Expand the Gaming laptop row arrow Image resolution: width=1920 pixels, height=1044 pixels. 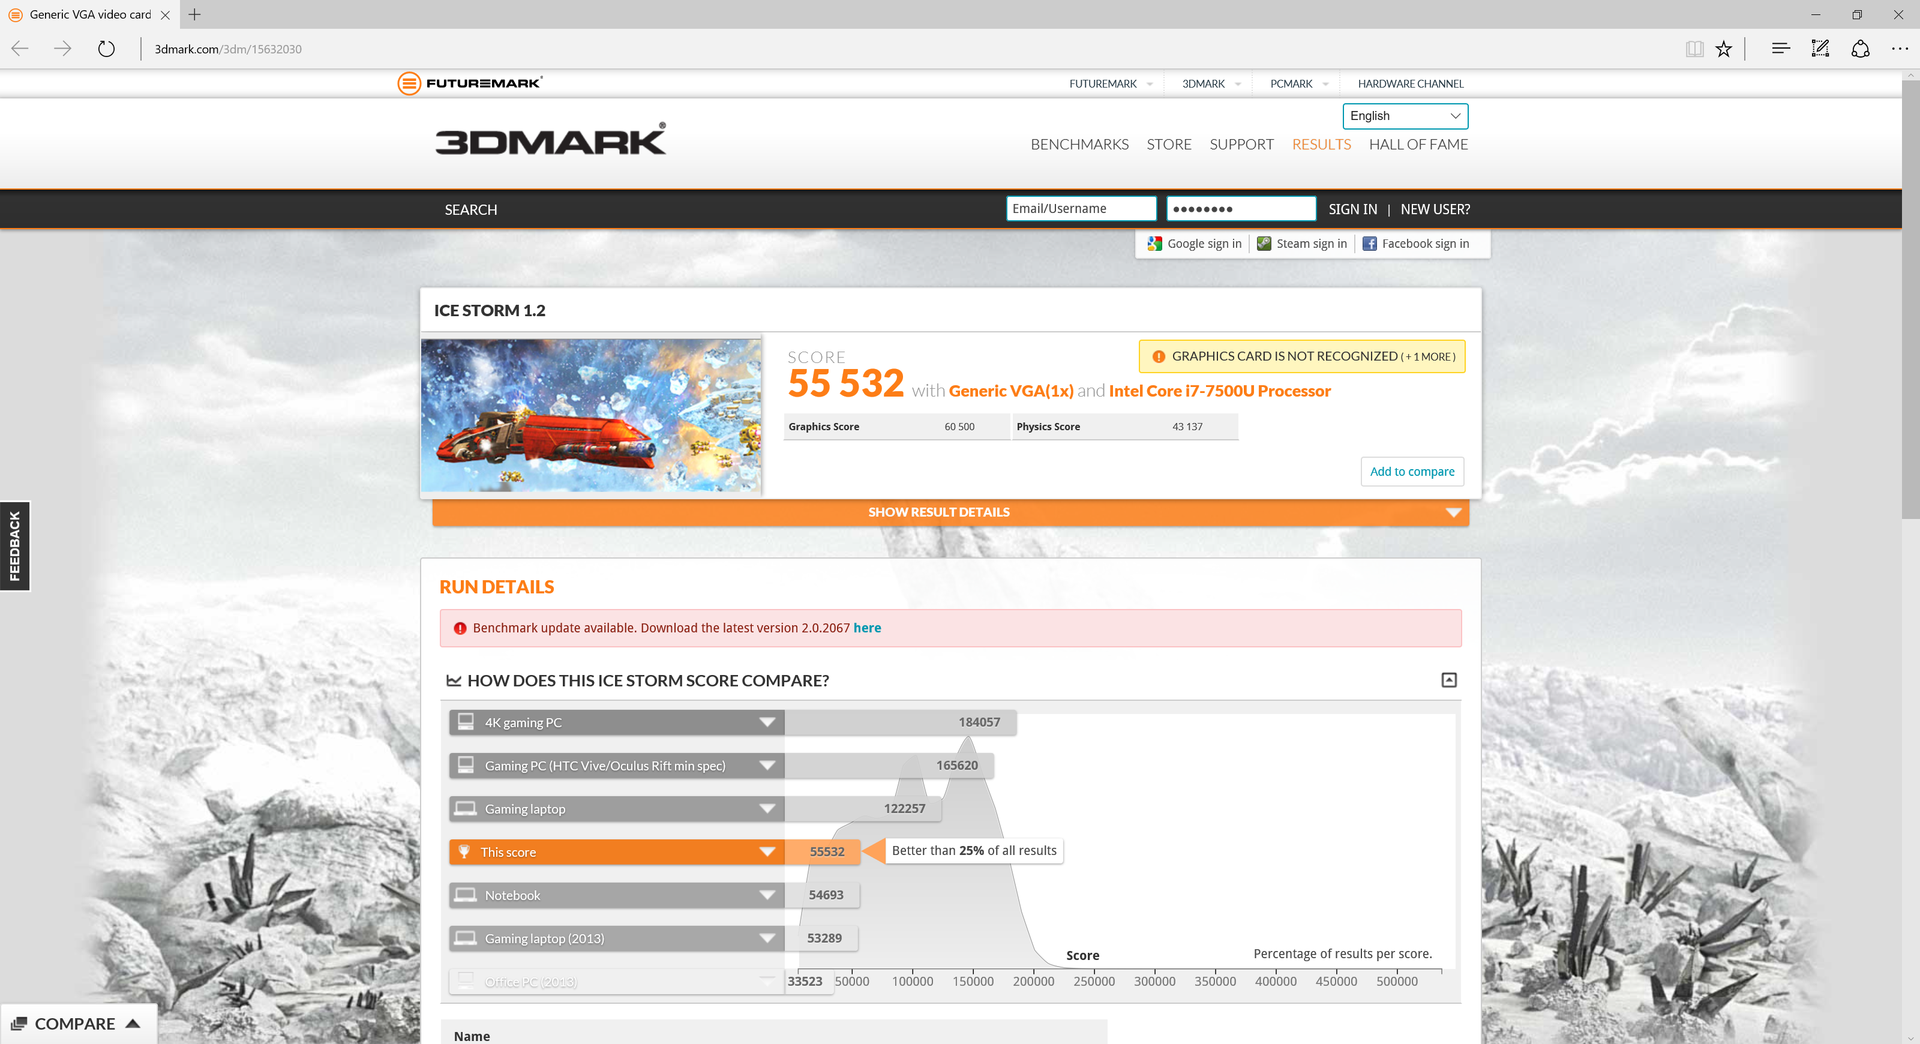tap(767, 808)
